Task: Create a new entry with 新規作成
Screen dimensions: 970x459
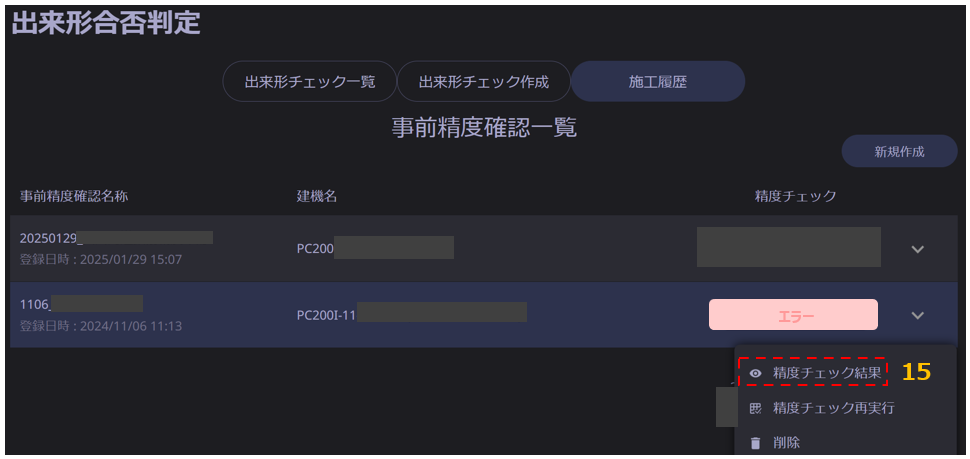Action: (x=899, y=152)
